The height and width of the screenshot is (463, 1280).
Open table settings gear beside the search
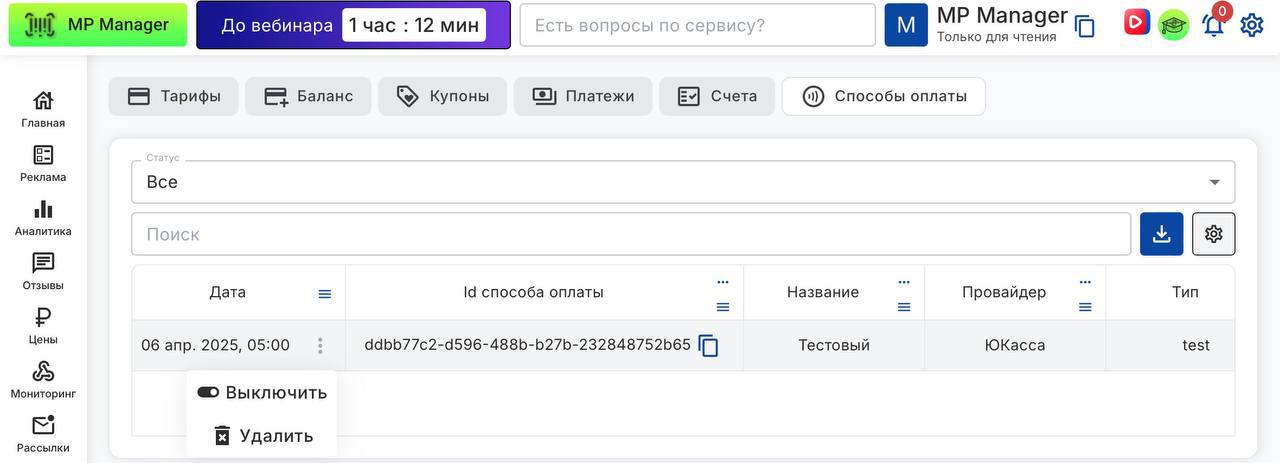tap(1213, 234)
